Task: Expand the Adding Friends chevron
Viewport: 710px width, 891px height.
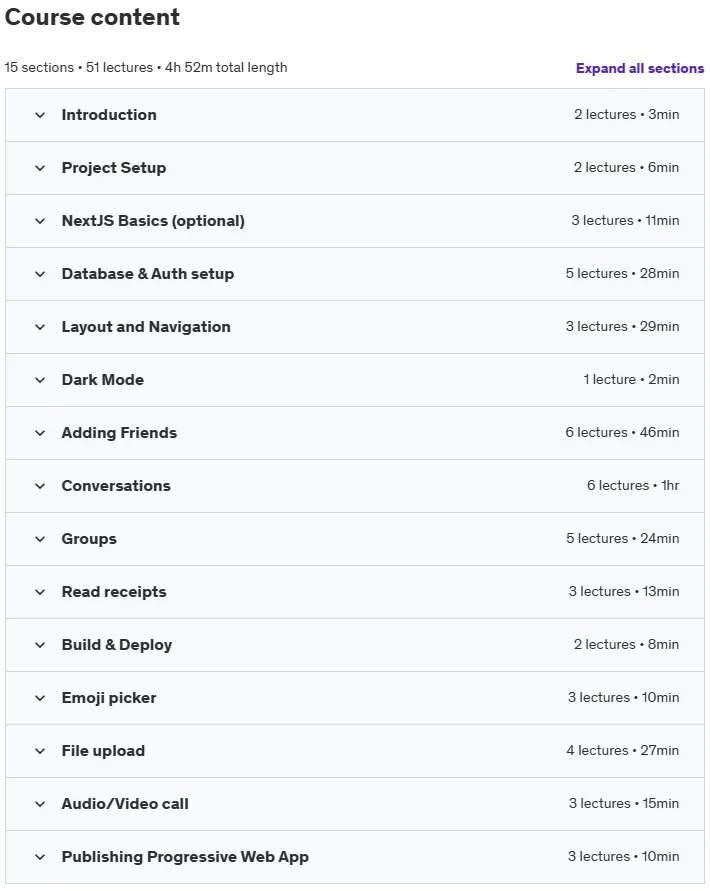Action: (x=40, y=433)
